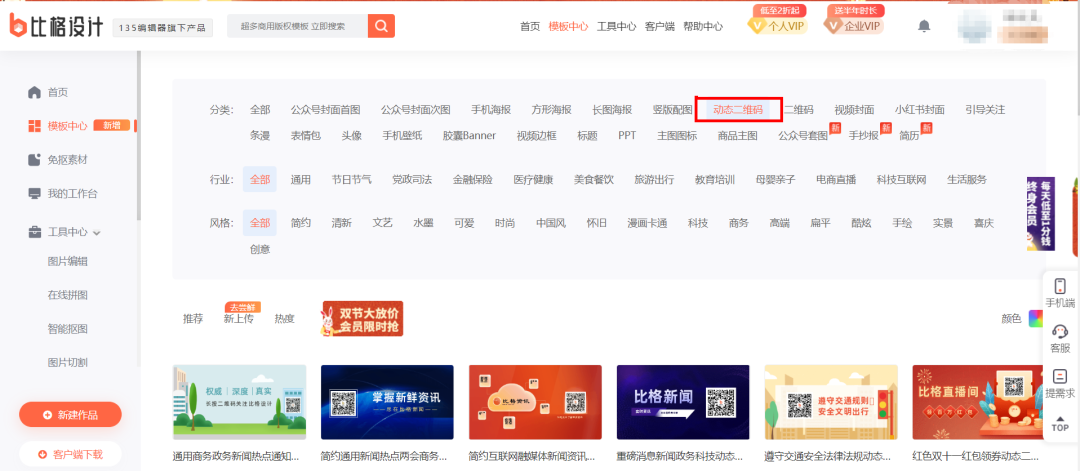Sort templates by 新上传
The image size is (1080, 471).
pos(238,319)
